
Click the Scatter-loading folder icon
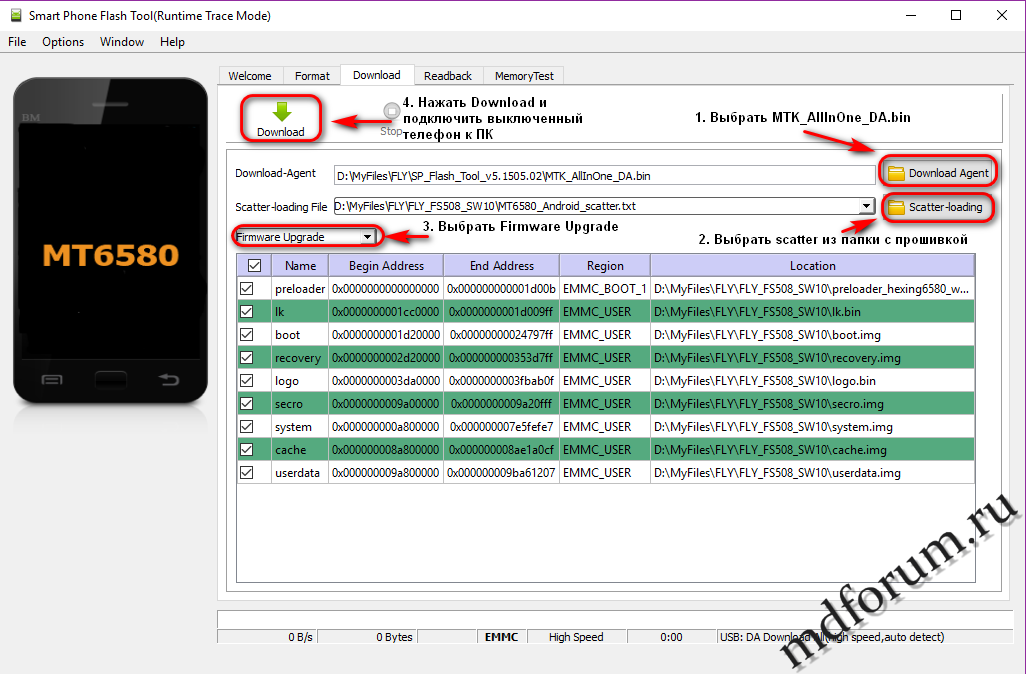tap(896, 207)
